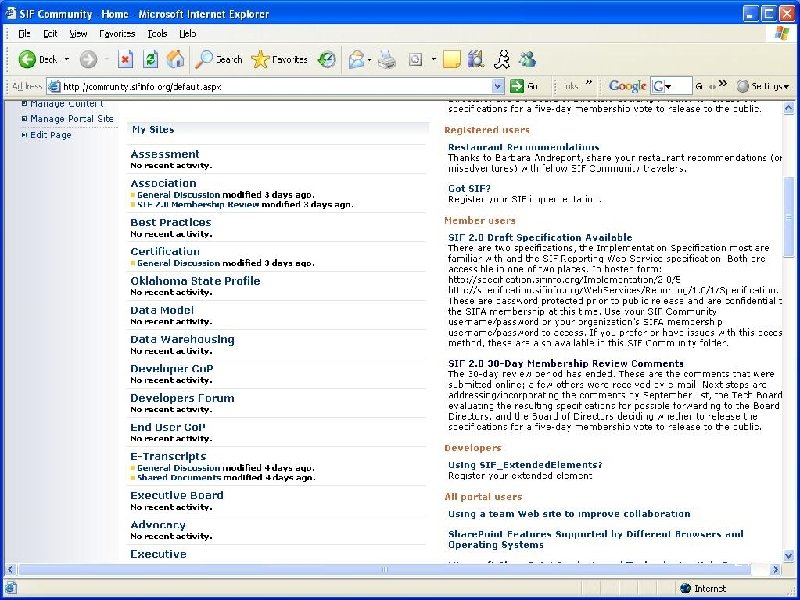The height and width of the screenshot is (600, 800).
Task: Click the vertical scrollbar down arrow
Action: click(788, 556)
